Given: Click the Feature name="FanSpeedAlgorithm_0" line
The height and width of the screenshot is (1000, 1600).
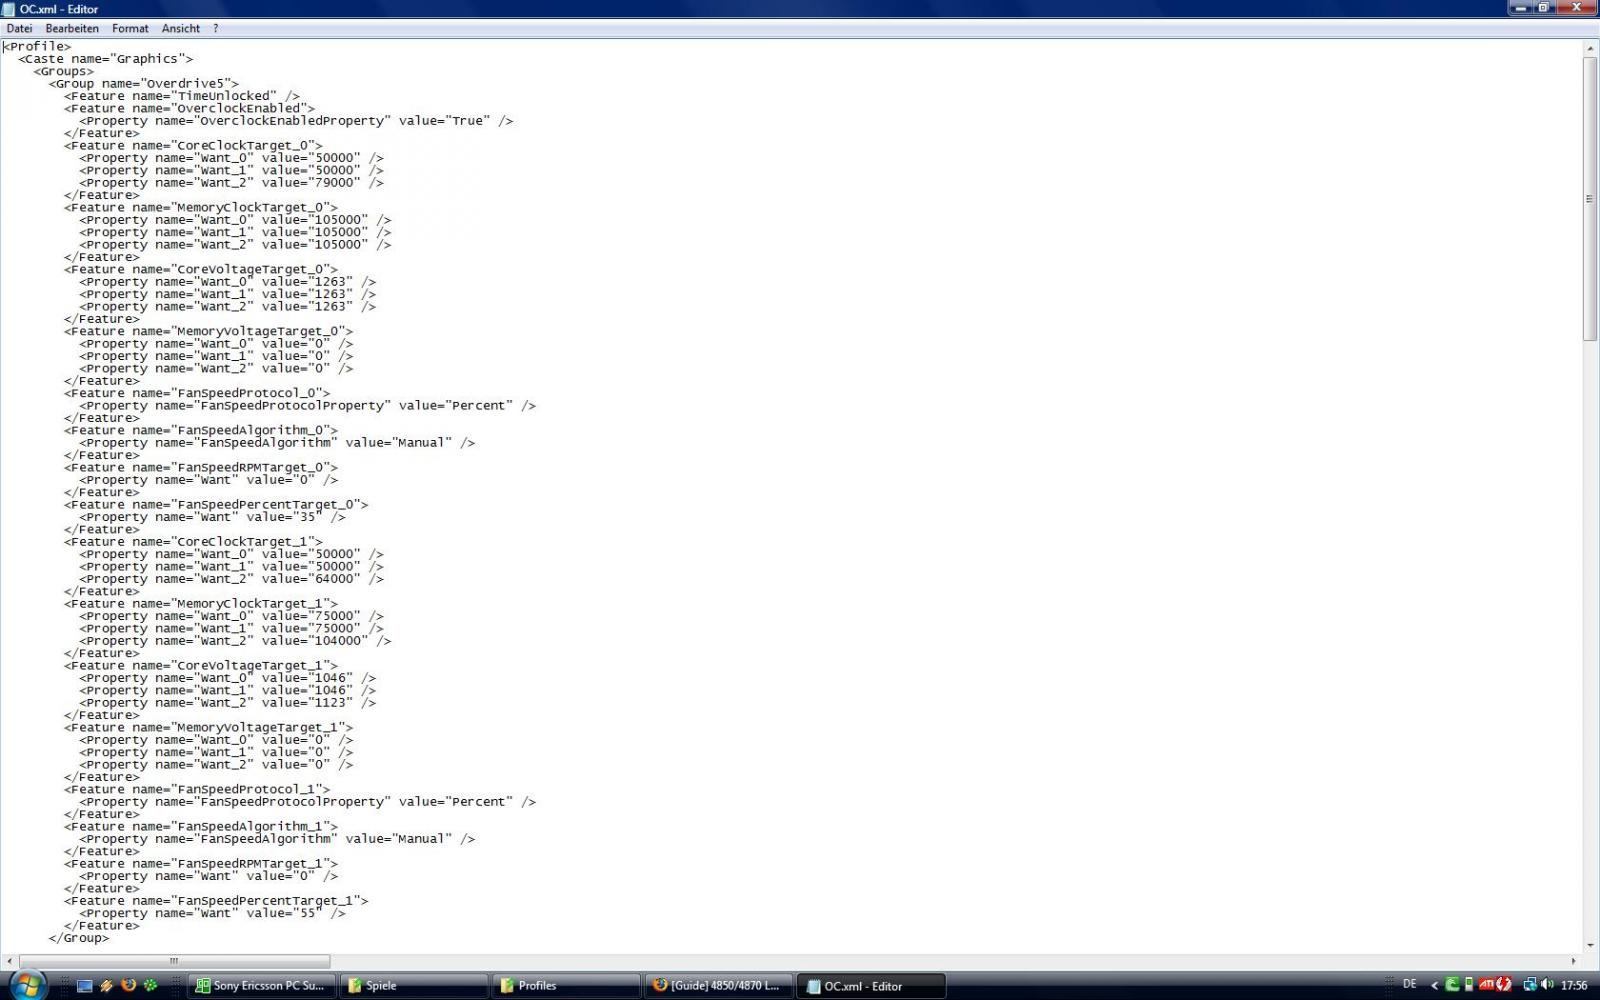Looking at the screenshot, I should pos(201,431).
